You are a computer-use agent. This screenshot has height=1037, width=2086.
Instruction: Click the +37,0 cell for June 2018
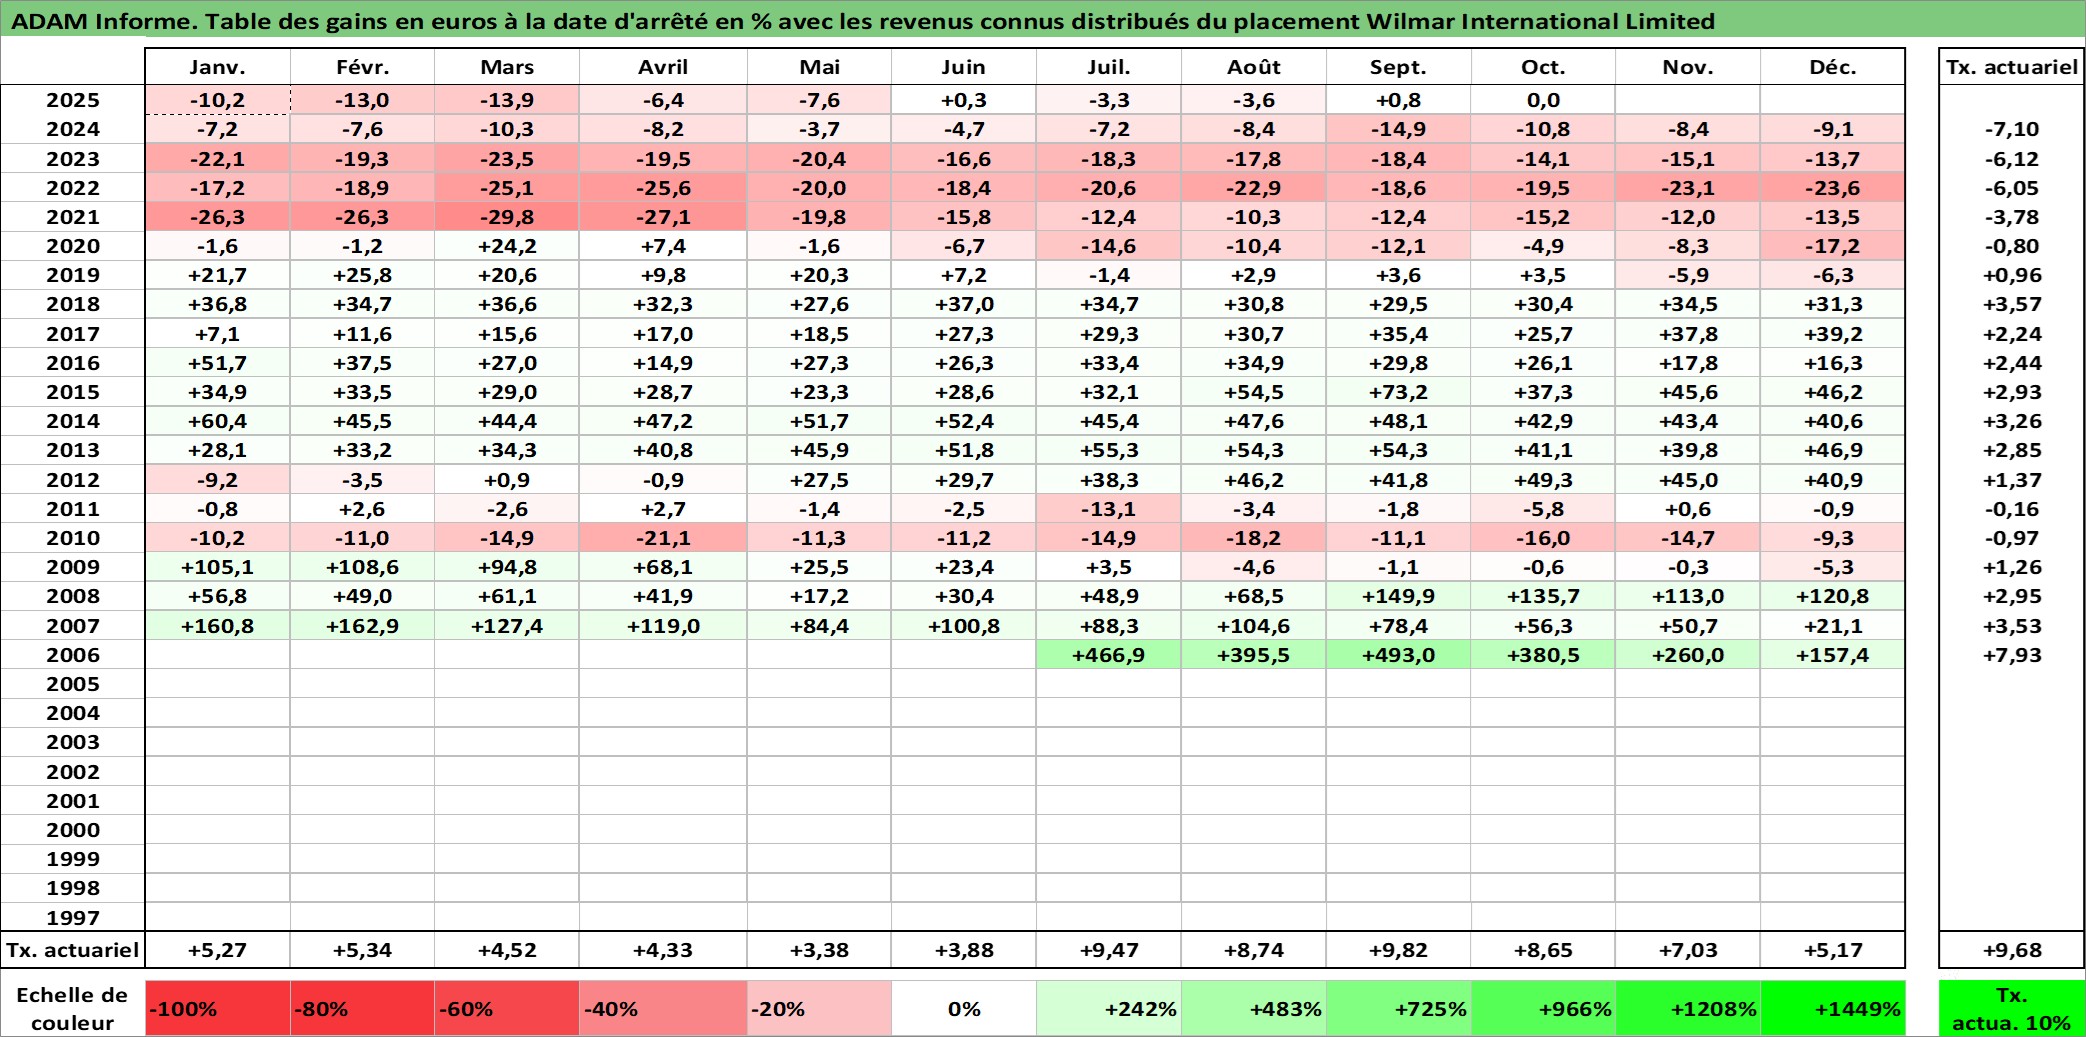[x=964, y=304]
